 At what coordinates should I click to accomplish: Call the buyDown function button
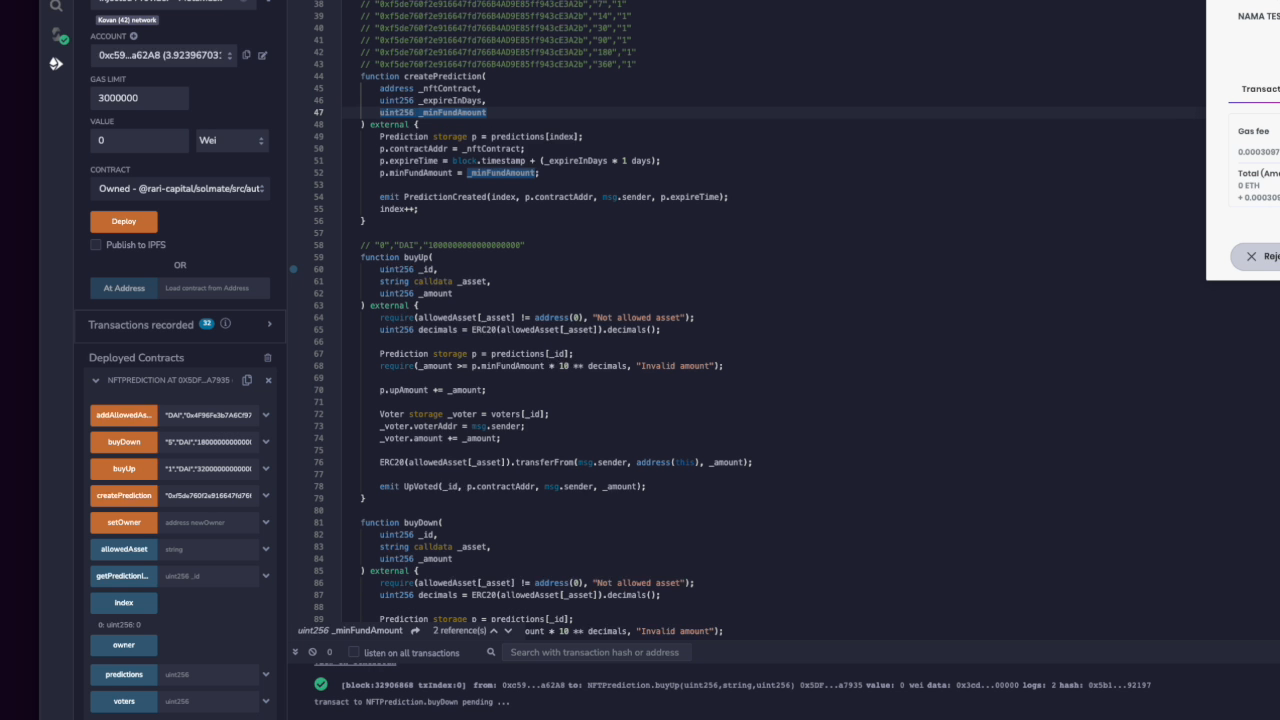click(124, 442)
